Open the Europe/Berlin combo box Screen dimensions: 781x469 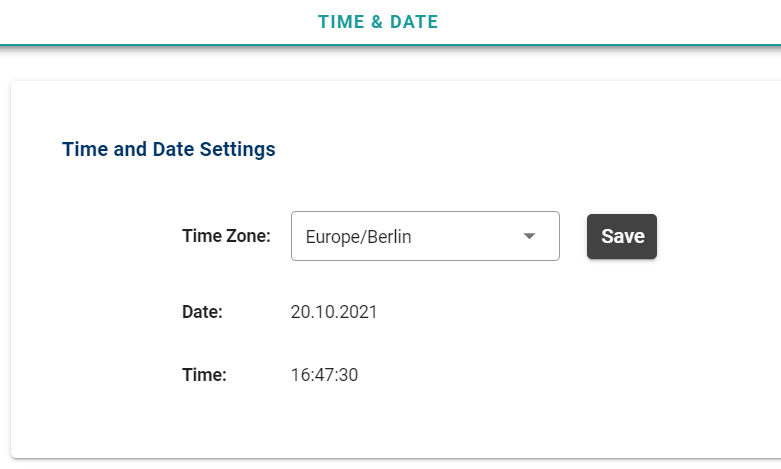pyautogui.click(x=424, y=237)
